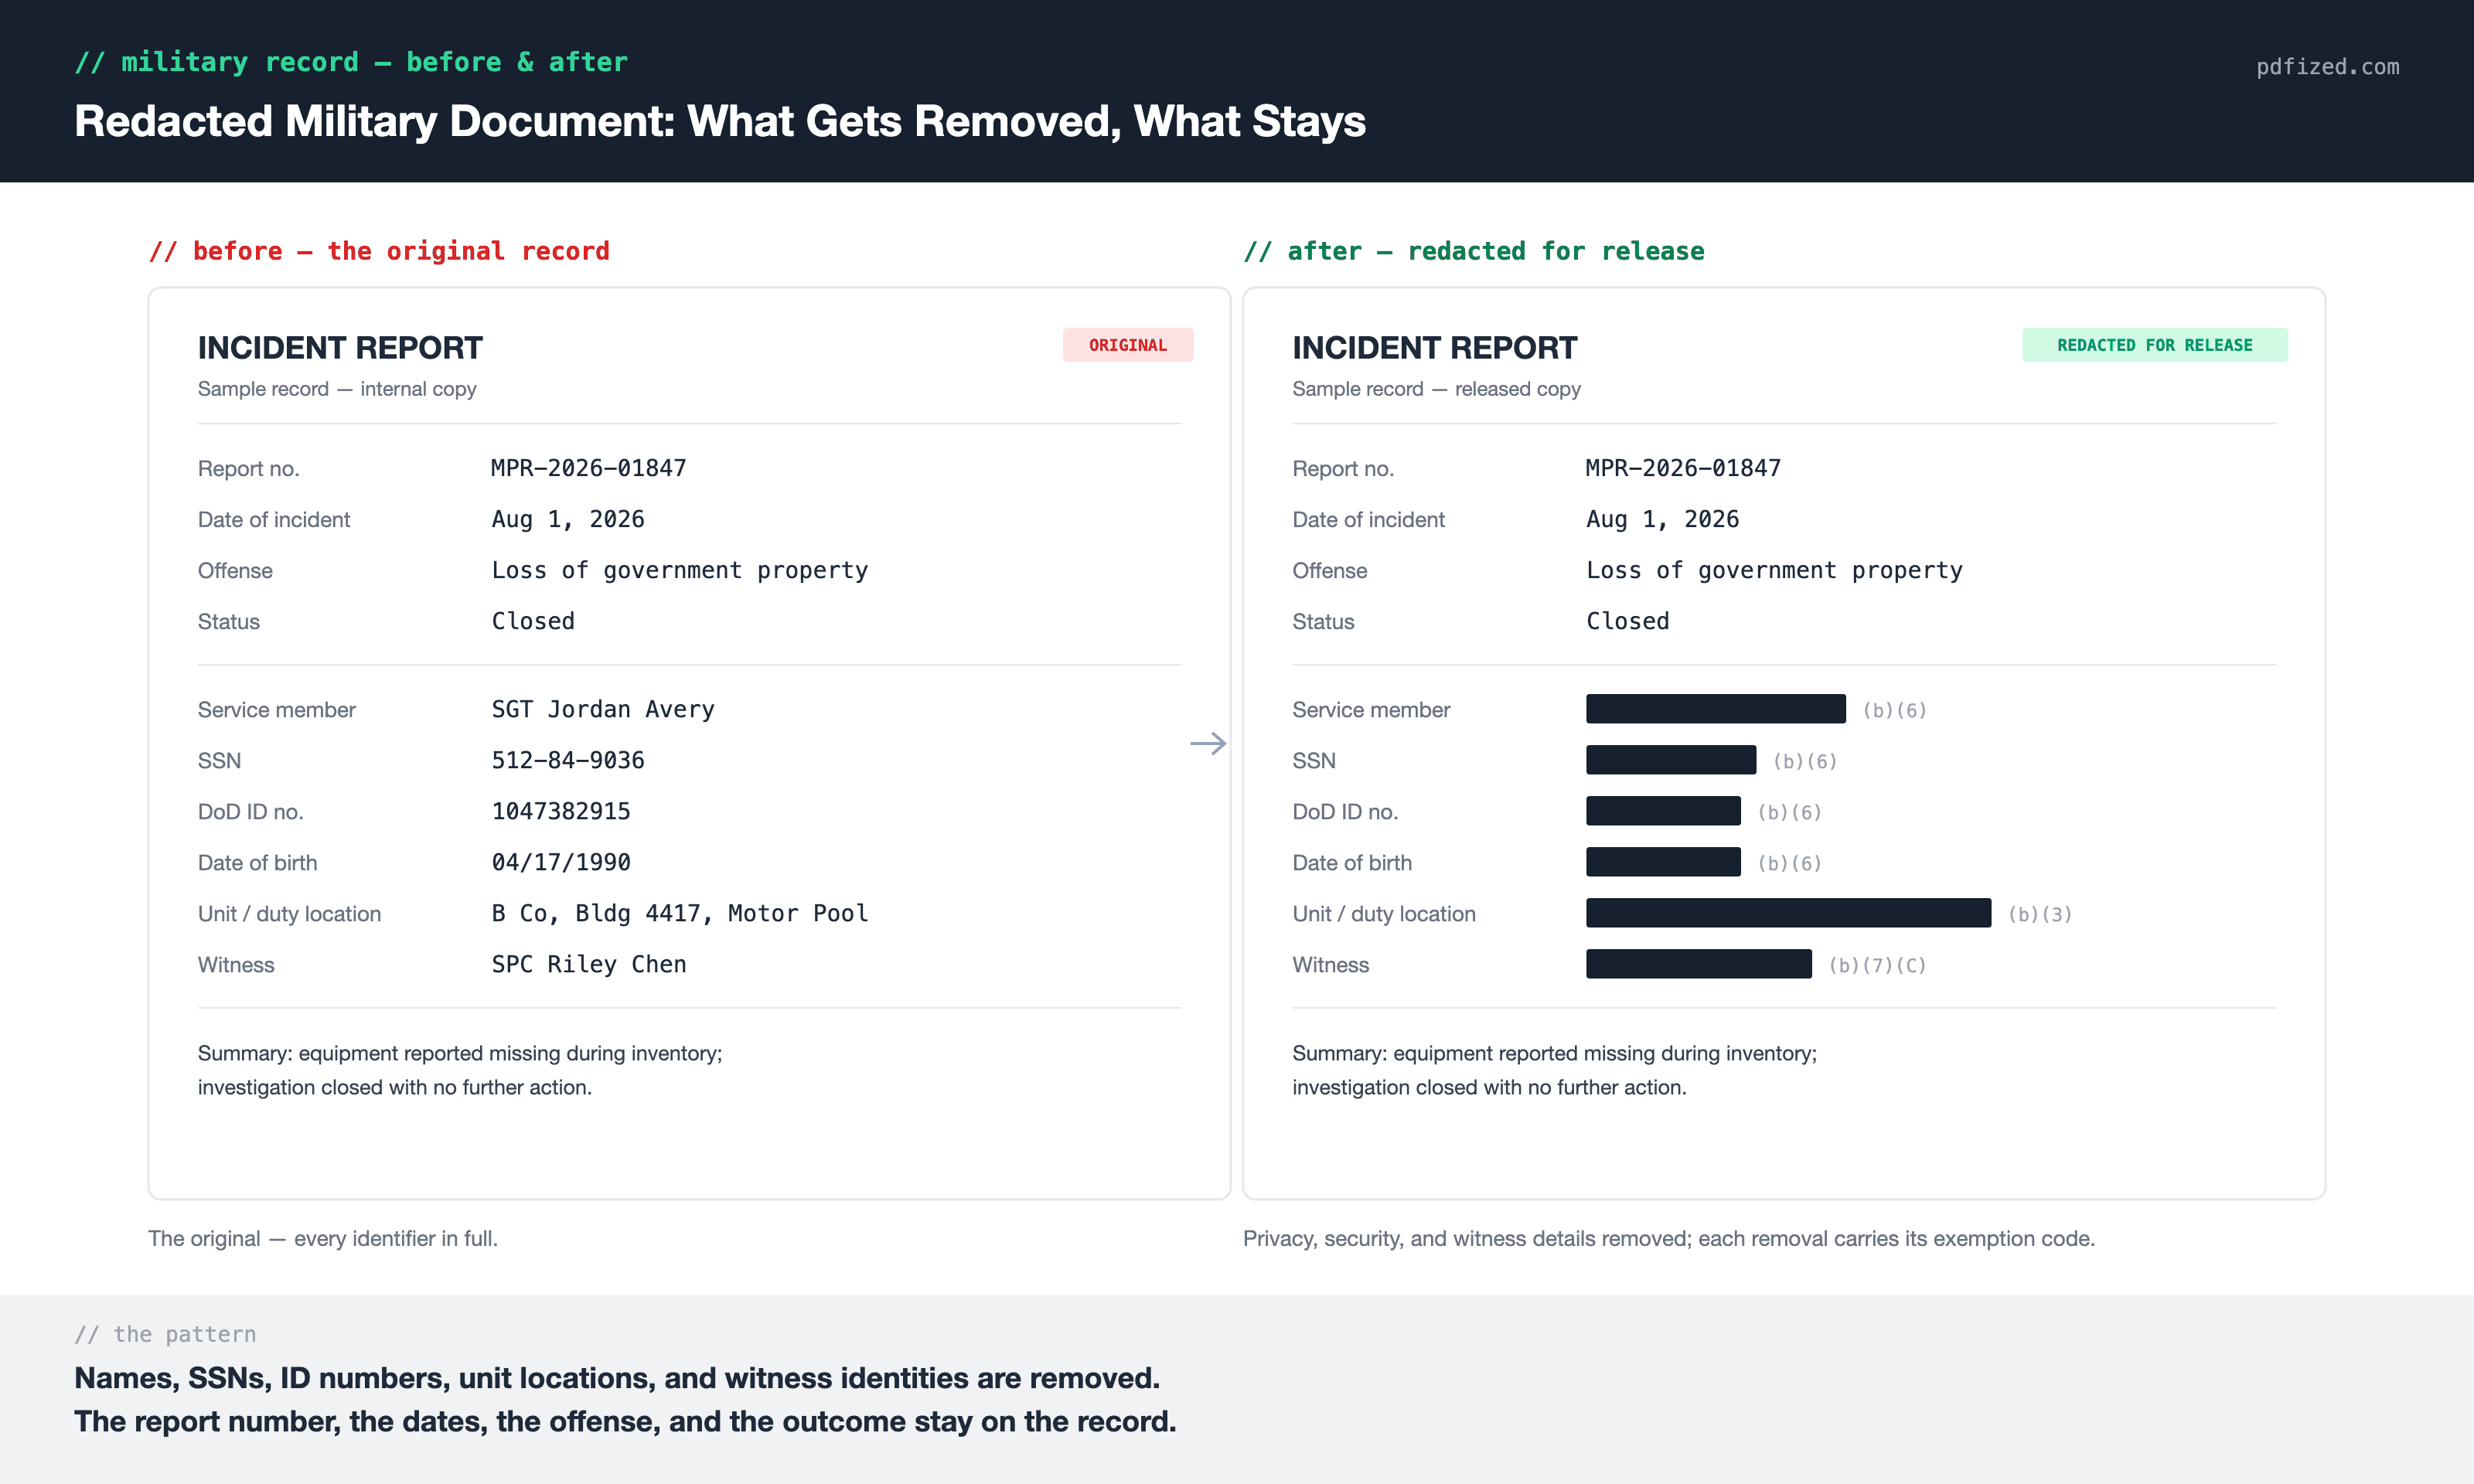
Task: Click the REDACTED FOR RELEASE badge
Action: [x=2154, y=345]
